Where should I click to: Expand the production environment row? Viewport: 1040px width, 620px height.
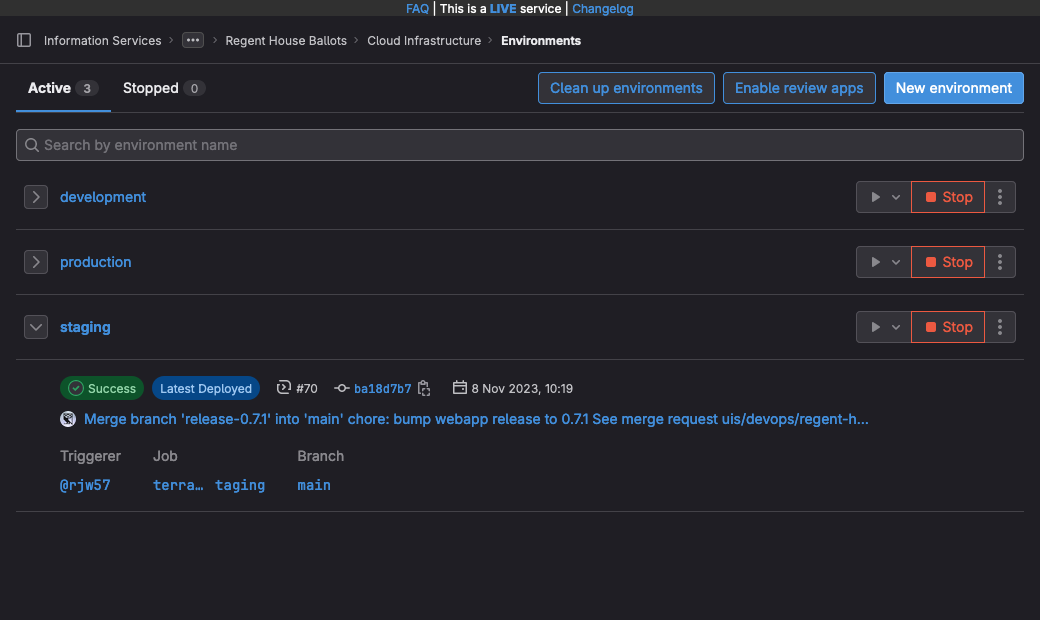point(36,262)
